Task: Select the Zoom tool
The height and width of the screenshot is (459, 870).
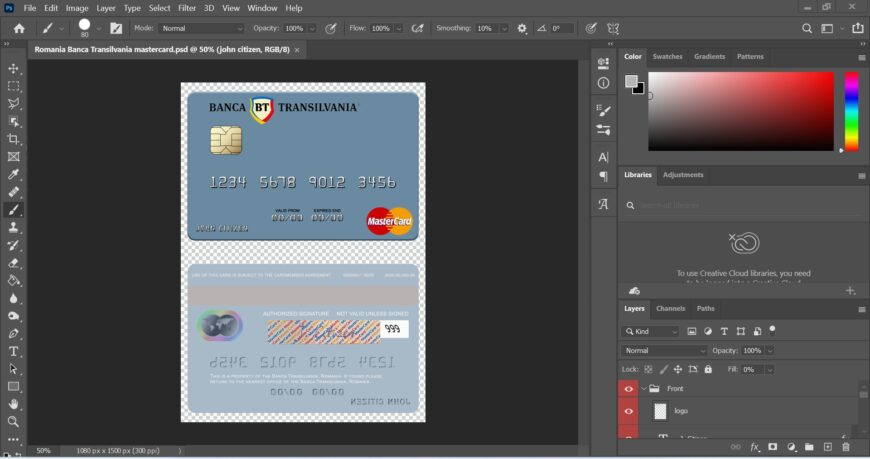Action: (13, 422)
